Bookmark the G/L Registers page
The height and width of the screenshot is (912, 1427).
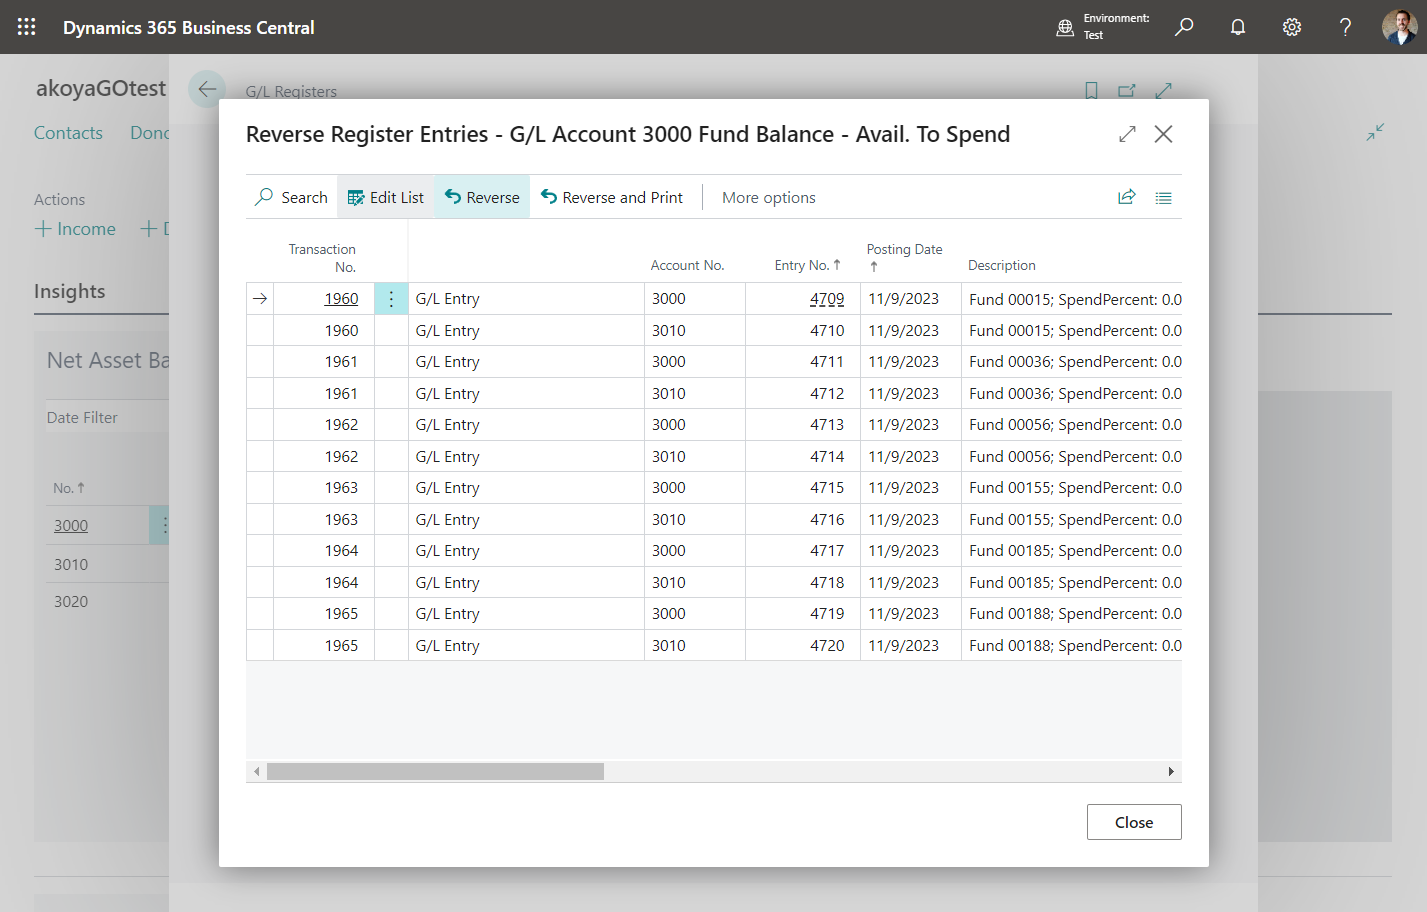click(x=1091, y=91)
